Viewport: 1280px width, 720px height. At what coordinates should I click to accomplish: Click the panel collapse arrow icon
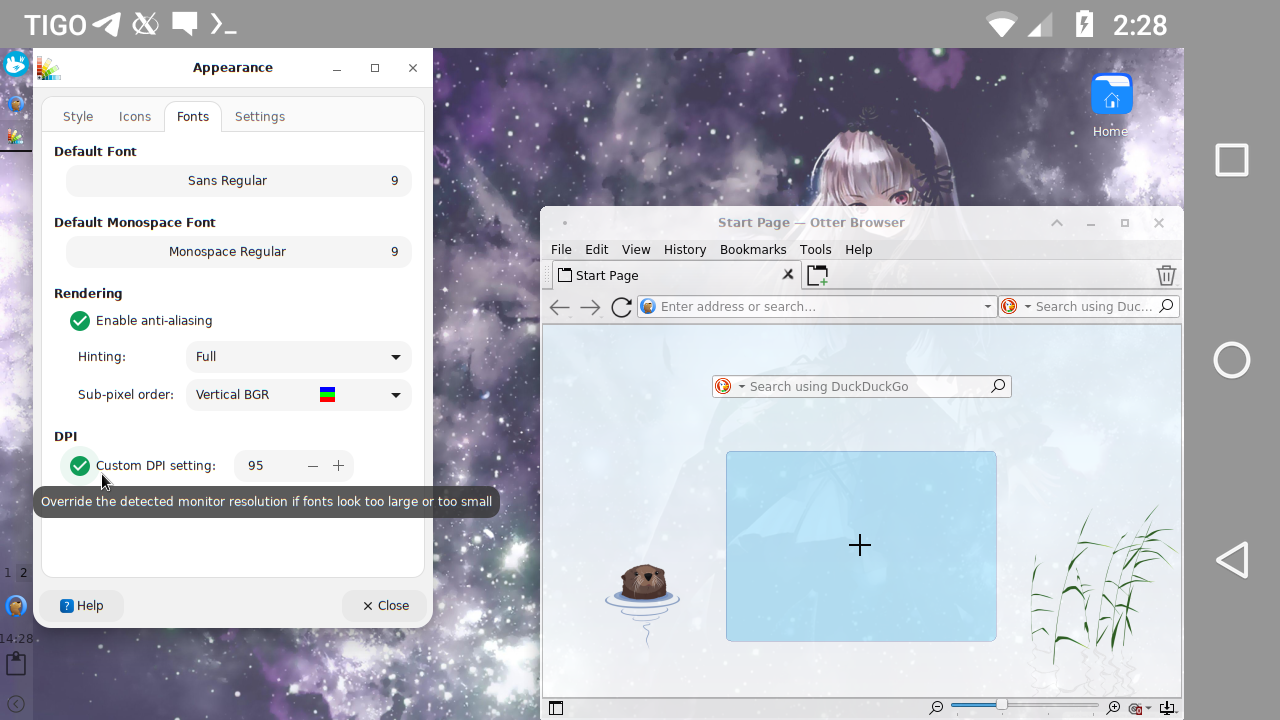click(x=15, y=705)
